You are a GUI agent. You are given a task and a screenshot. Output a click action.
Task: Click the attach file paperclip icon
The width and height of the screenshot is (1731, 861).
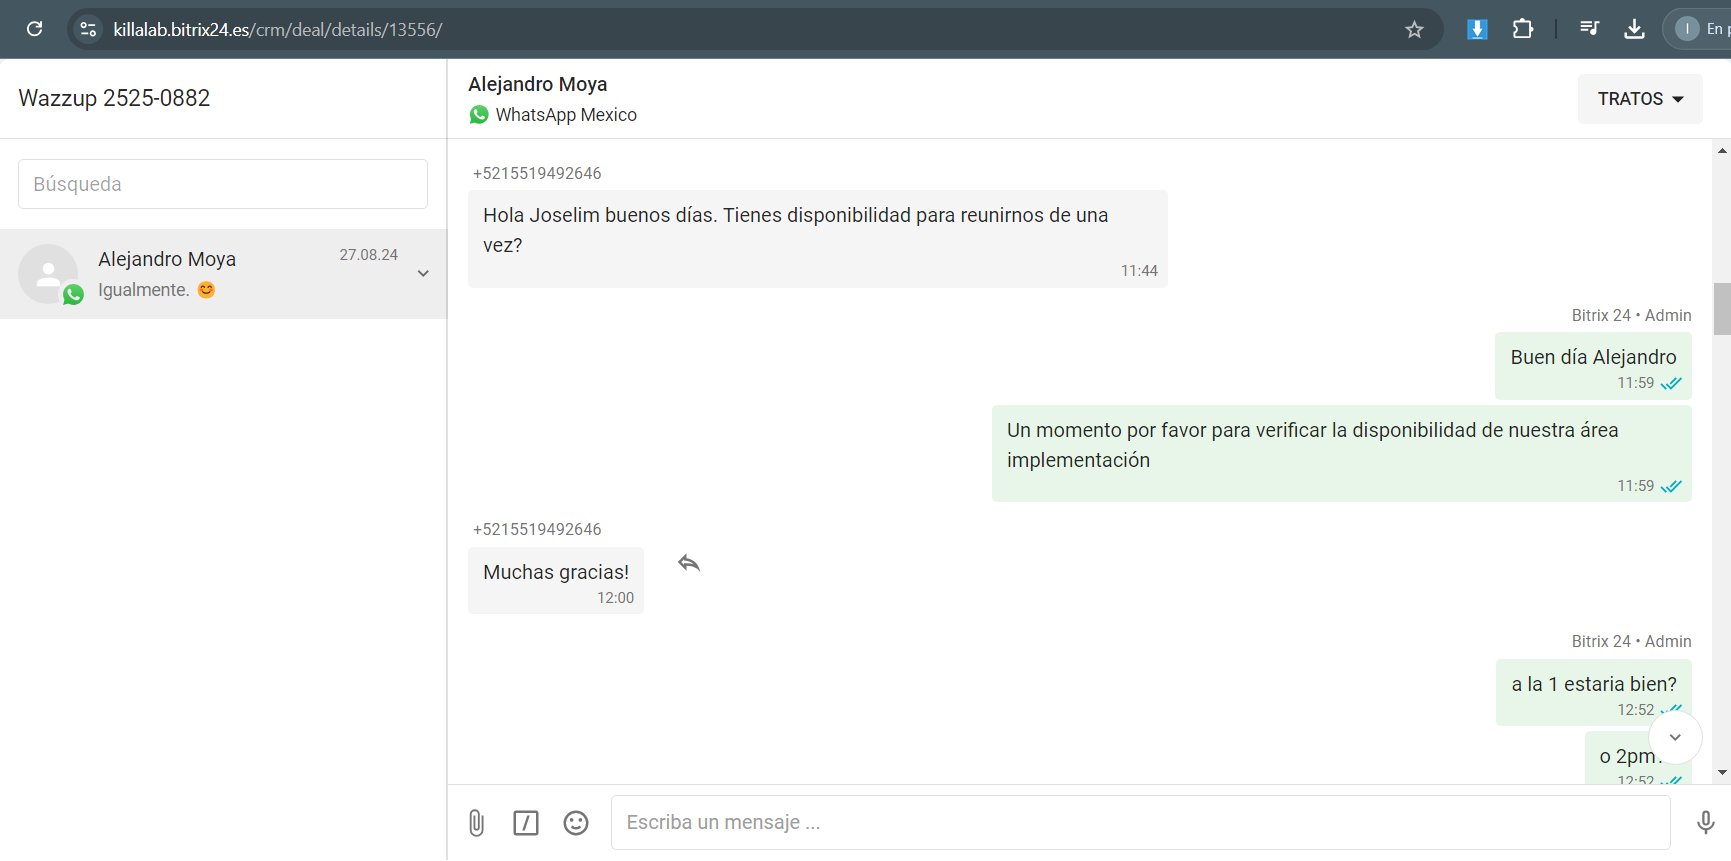coord(477,823)
